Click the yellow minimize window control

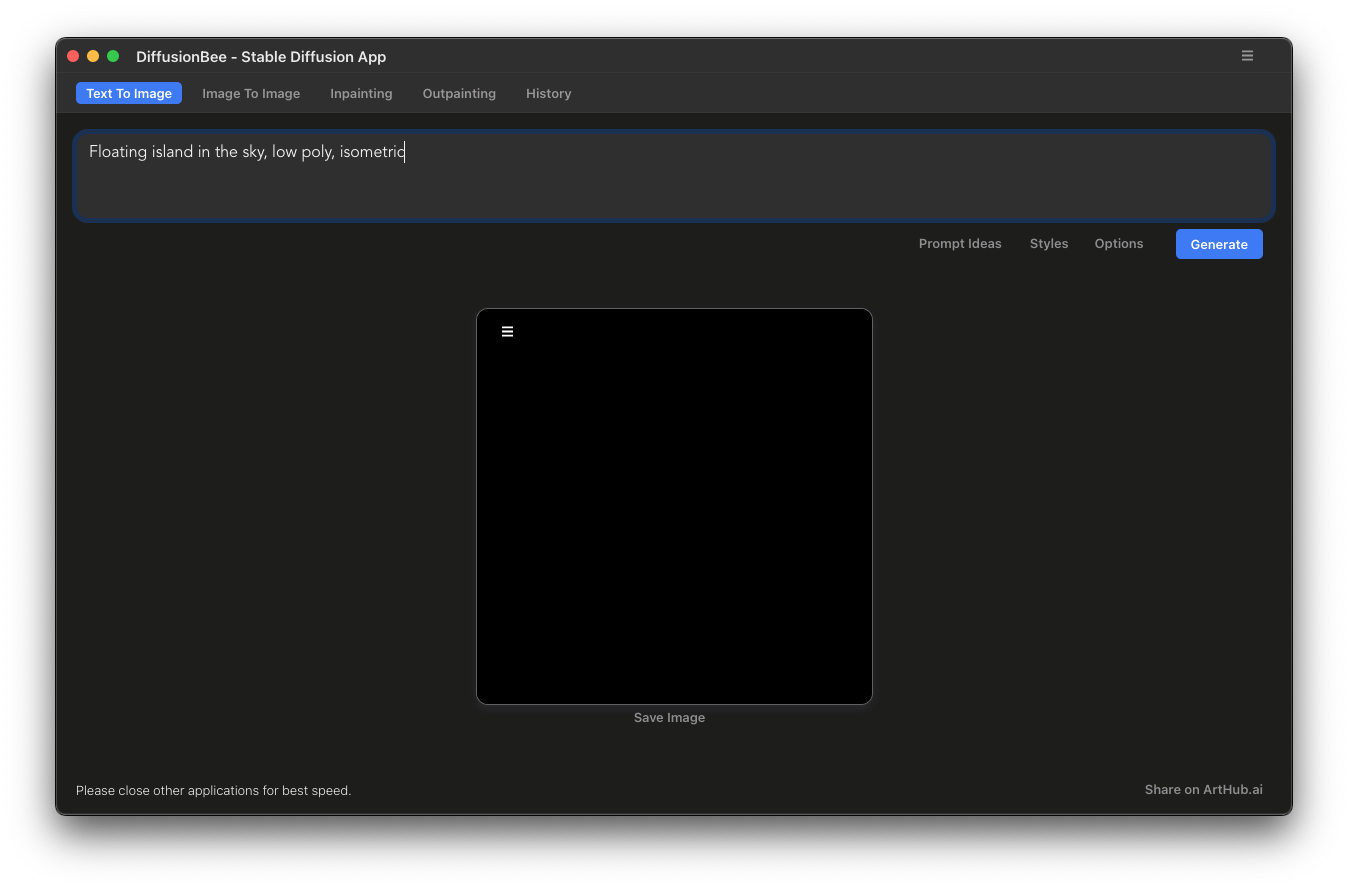click(93, 56)
